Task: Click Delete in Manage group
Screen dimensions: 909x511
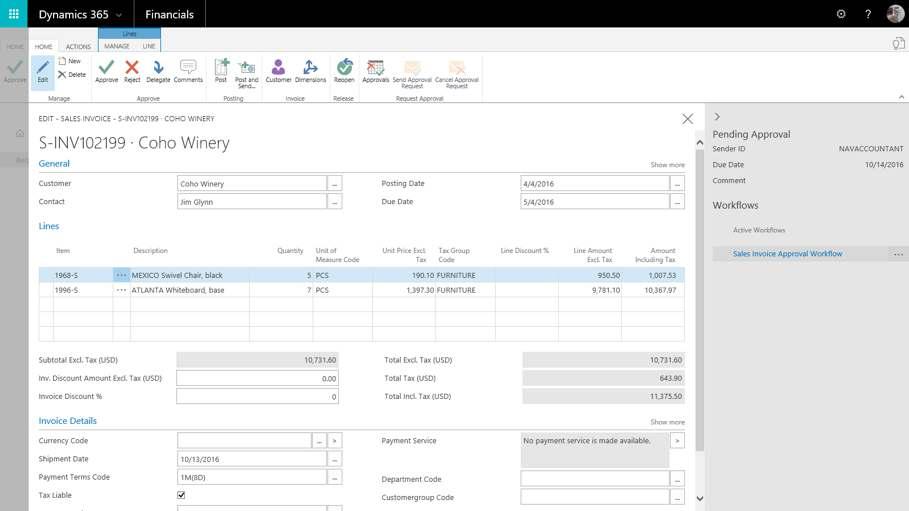Action: point(72,75)
